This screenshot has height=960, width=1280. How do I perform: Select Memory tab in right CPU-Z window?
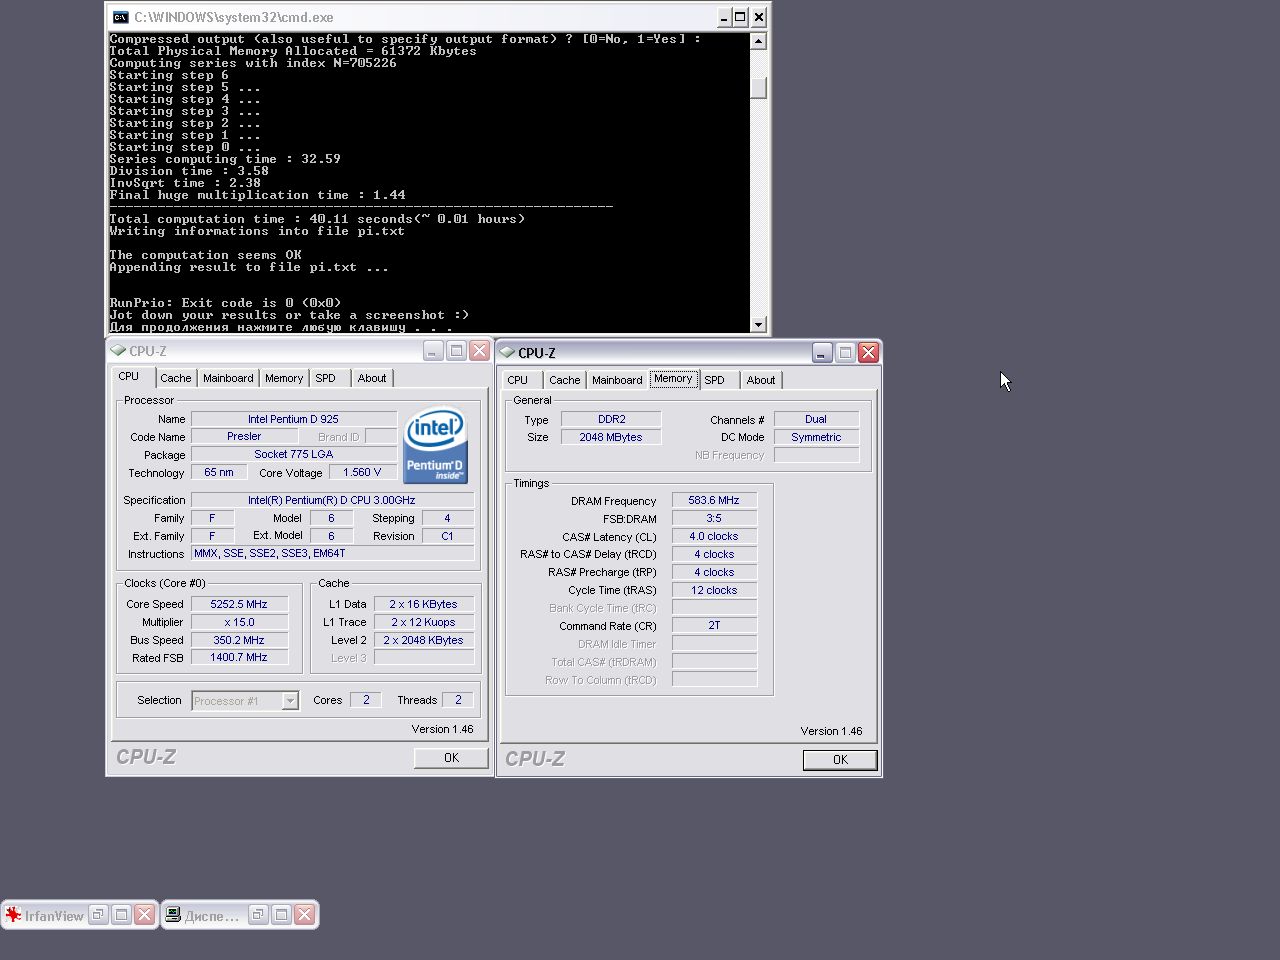pos(673,379)
